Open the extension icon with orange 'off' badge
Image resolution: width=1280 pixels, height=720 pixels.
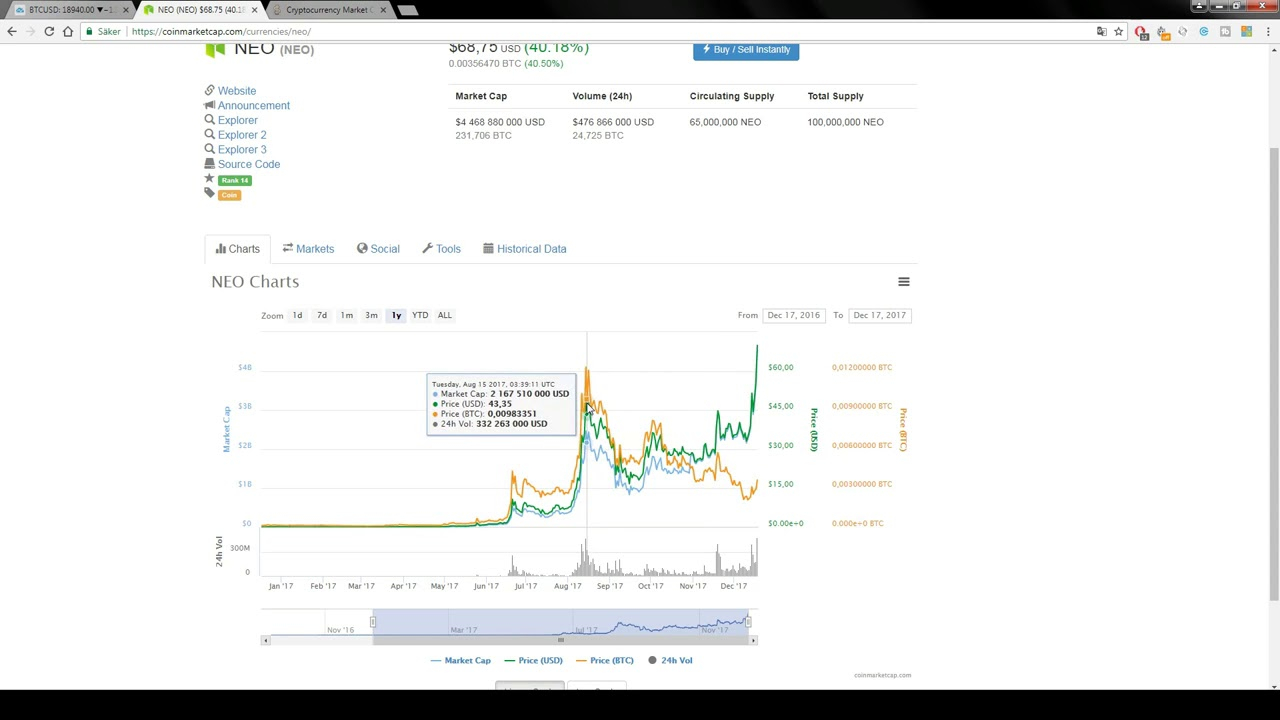[x=1162, y=32]
